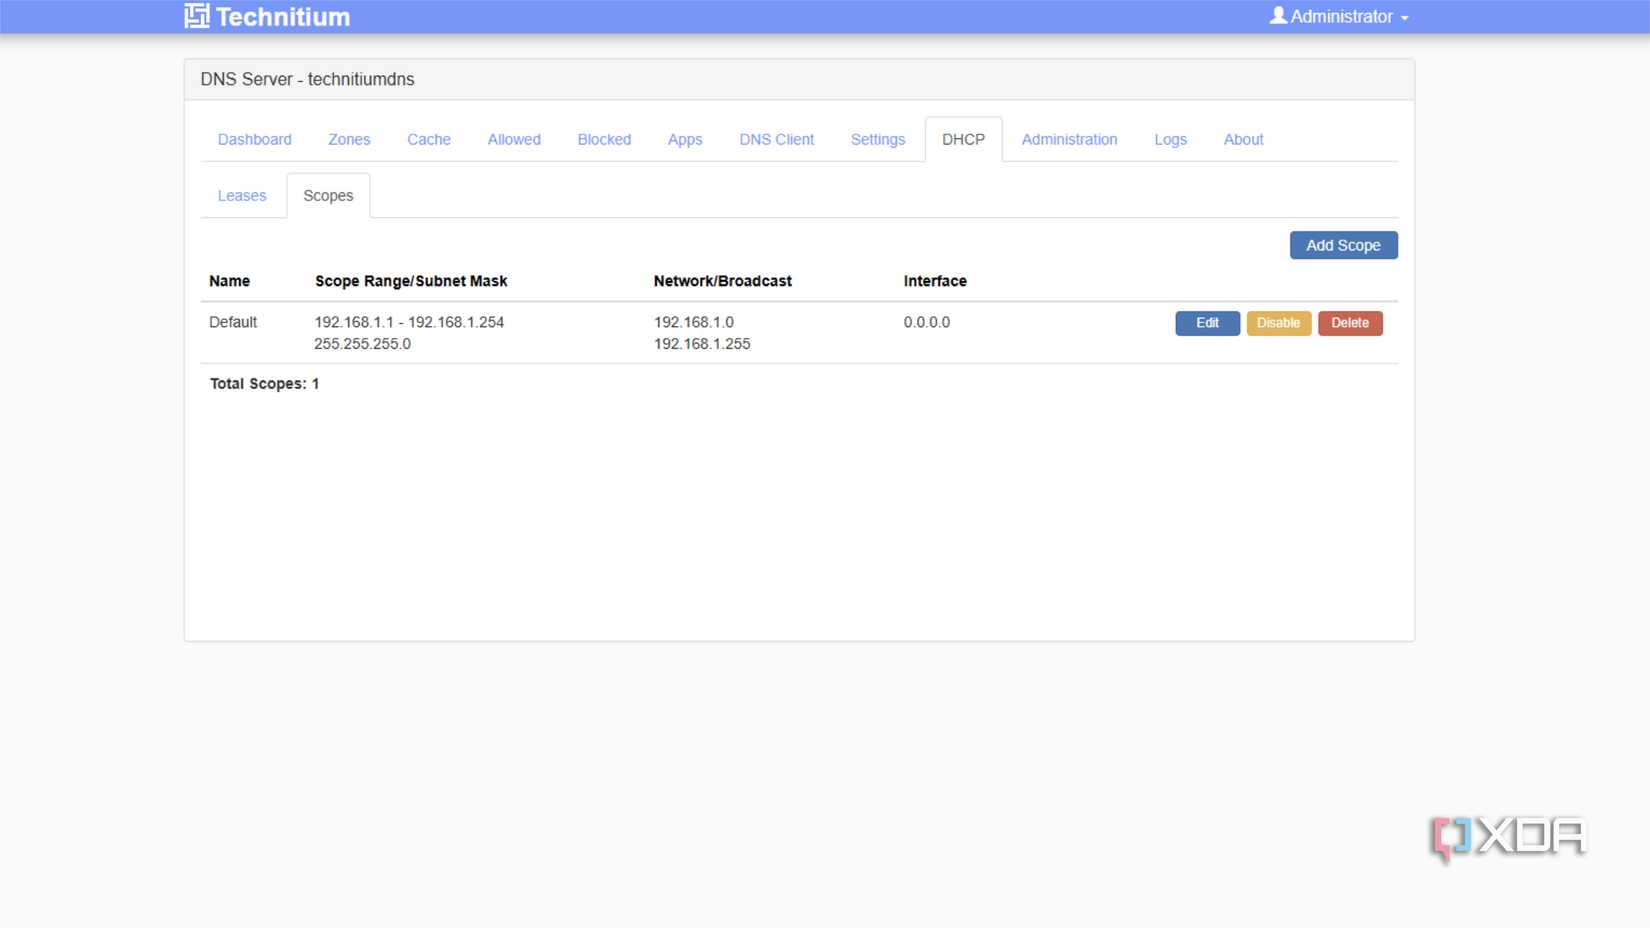Switch to the Administration tab
Screen dimensions: 1650x928
(1069, 139)
